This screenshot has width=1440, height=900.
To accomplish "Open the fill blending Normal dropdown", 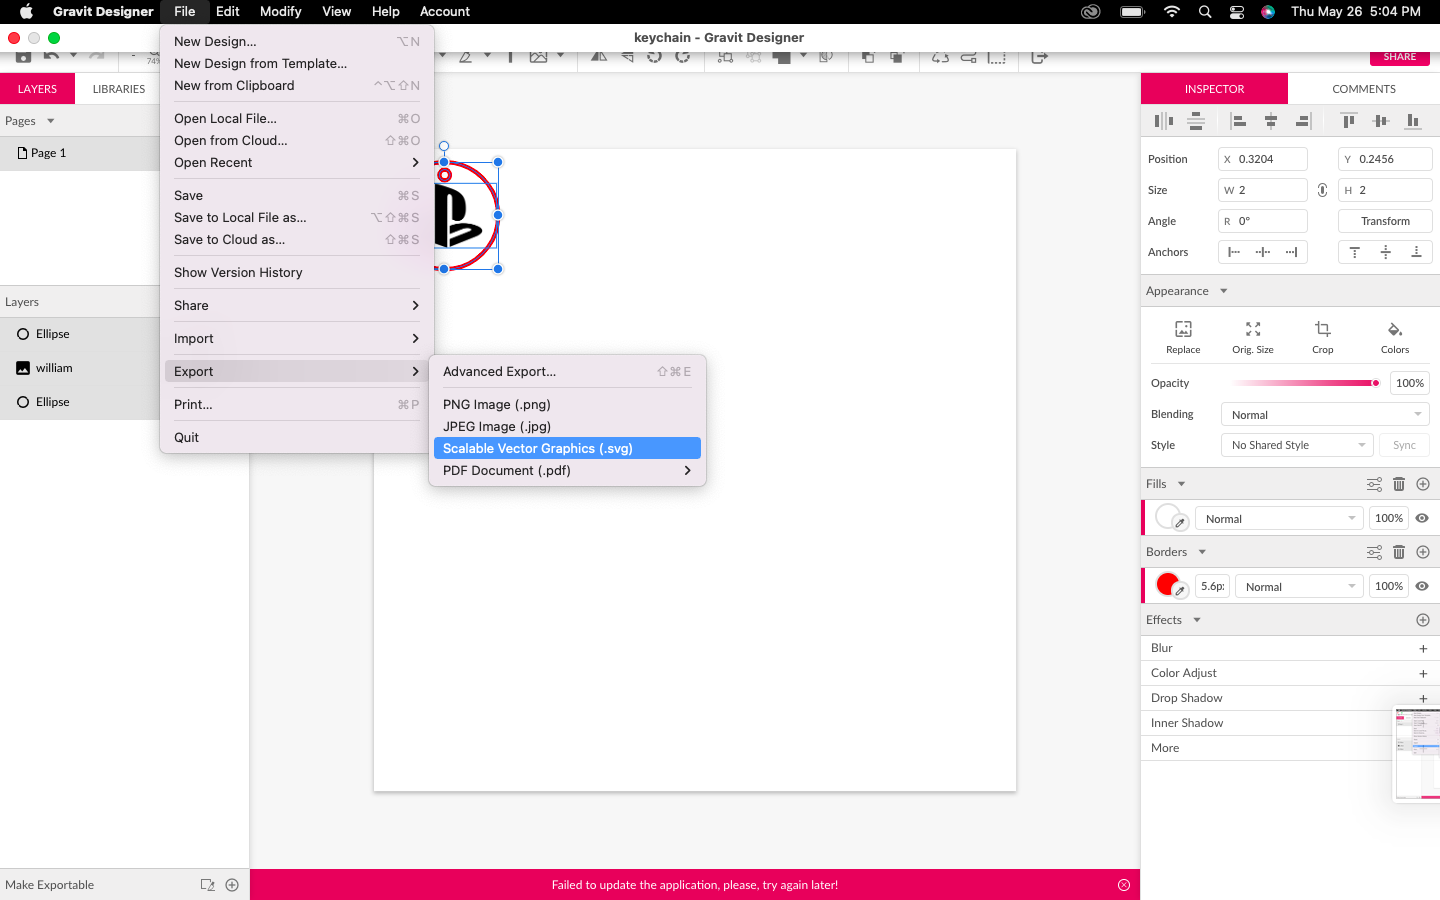I will pos(1279,518).
